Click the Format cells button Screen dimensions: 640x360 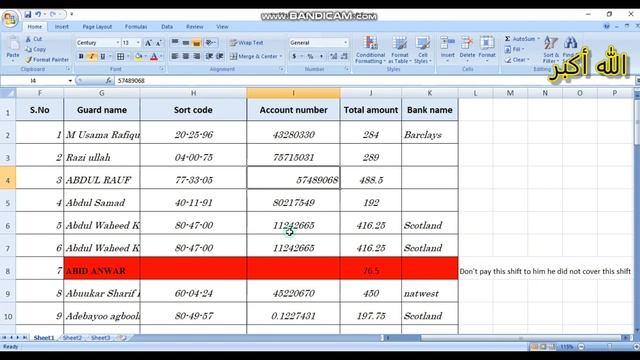click(487, 49)
